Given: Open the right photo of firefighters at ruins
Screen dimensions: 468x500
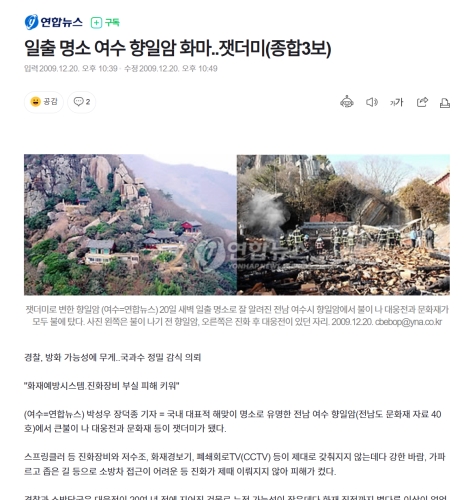Looking at the screenshot, I should click(343, 225).
